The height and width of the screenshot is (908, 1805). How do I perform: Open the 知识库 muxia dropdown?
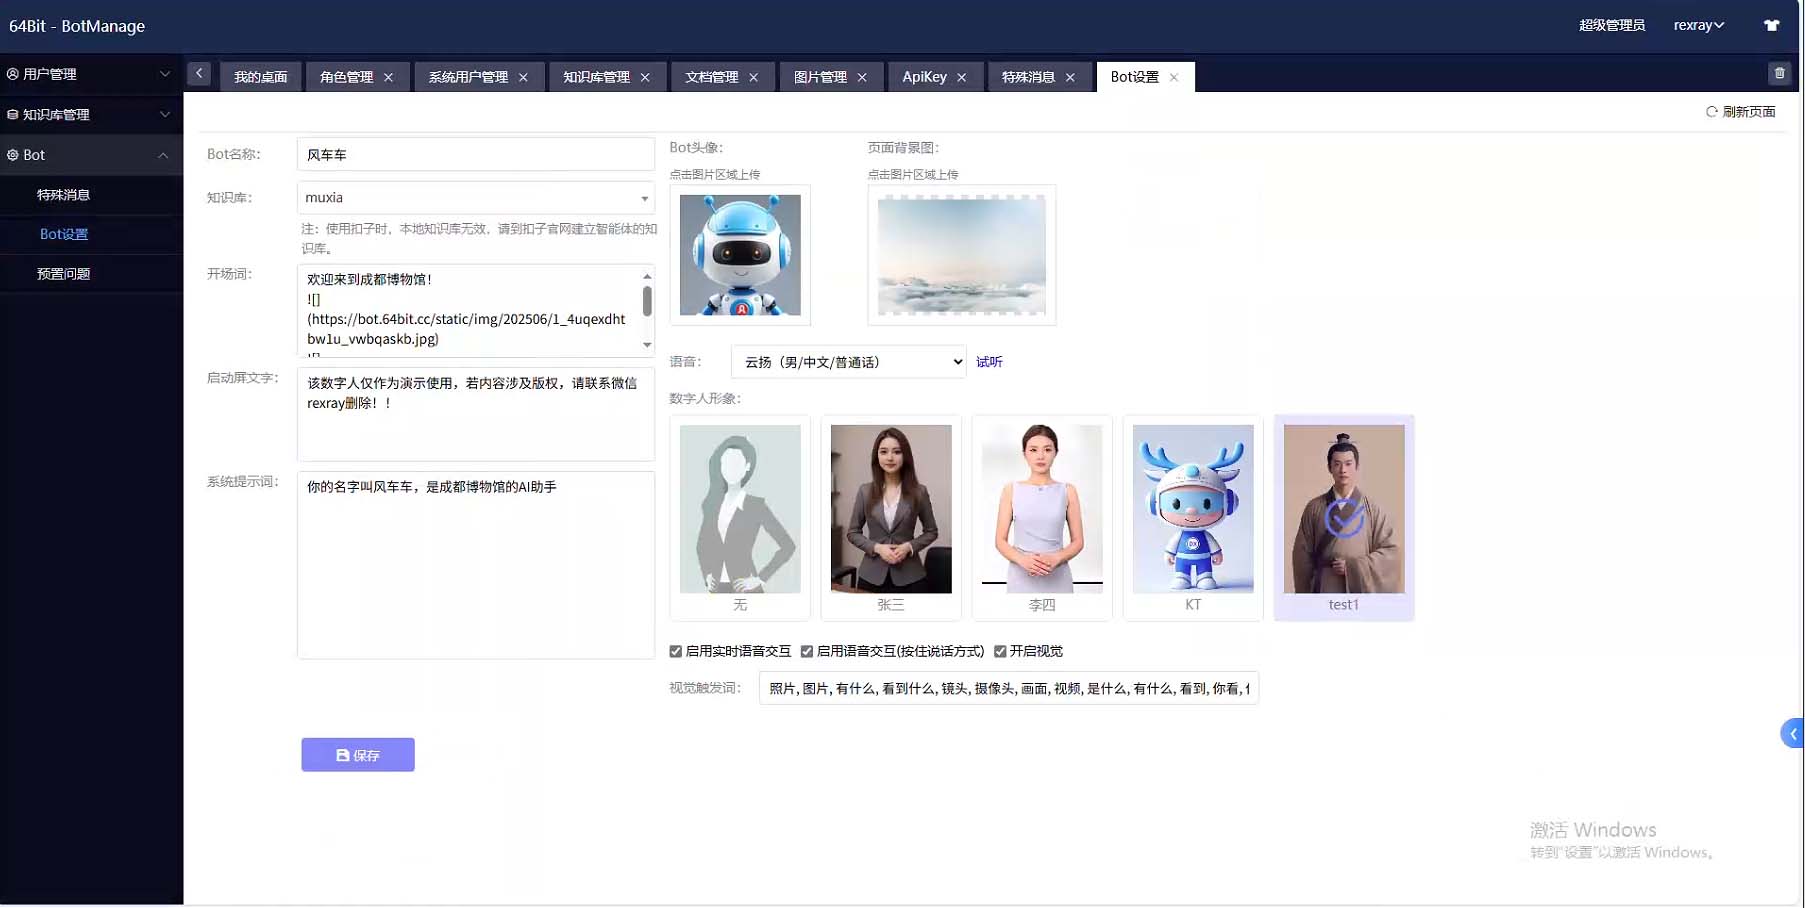[x=476, y=198]
